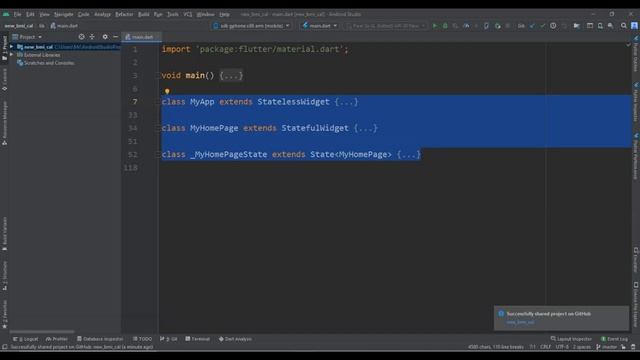
Task: Toggle the Favorites side tool window tab
Action: 4,314
